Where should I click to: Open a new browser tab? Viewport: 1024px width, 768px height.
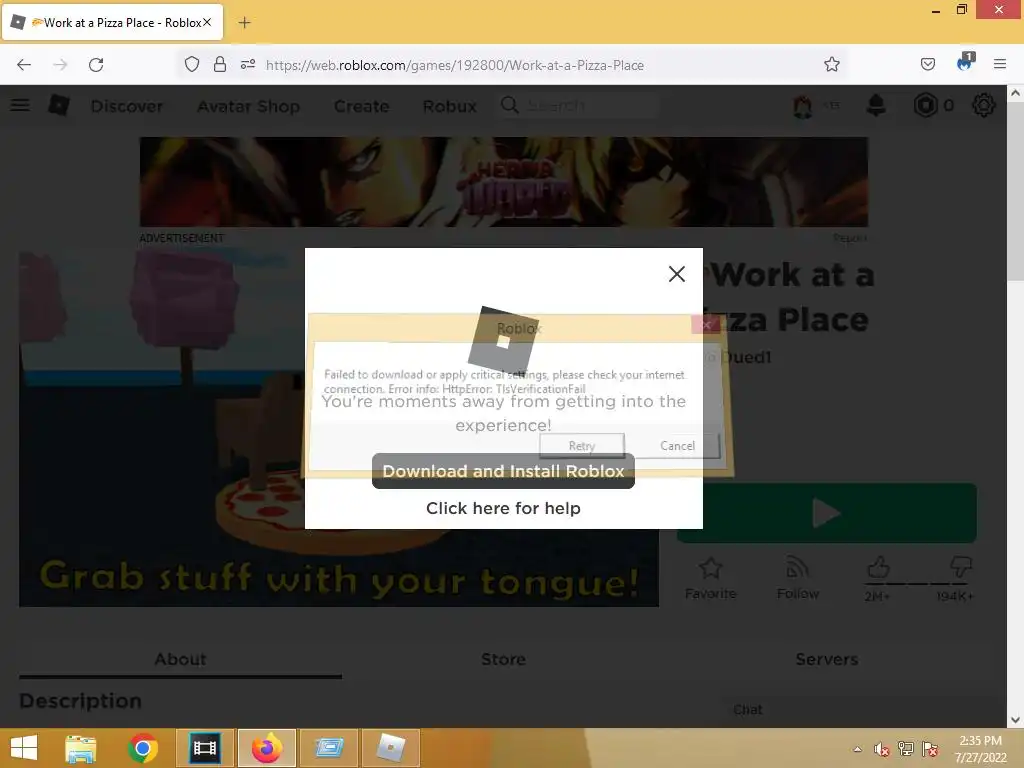pos(244,23)
